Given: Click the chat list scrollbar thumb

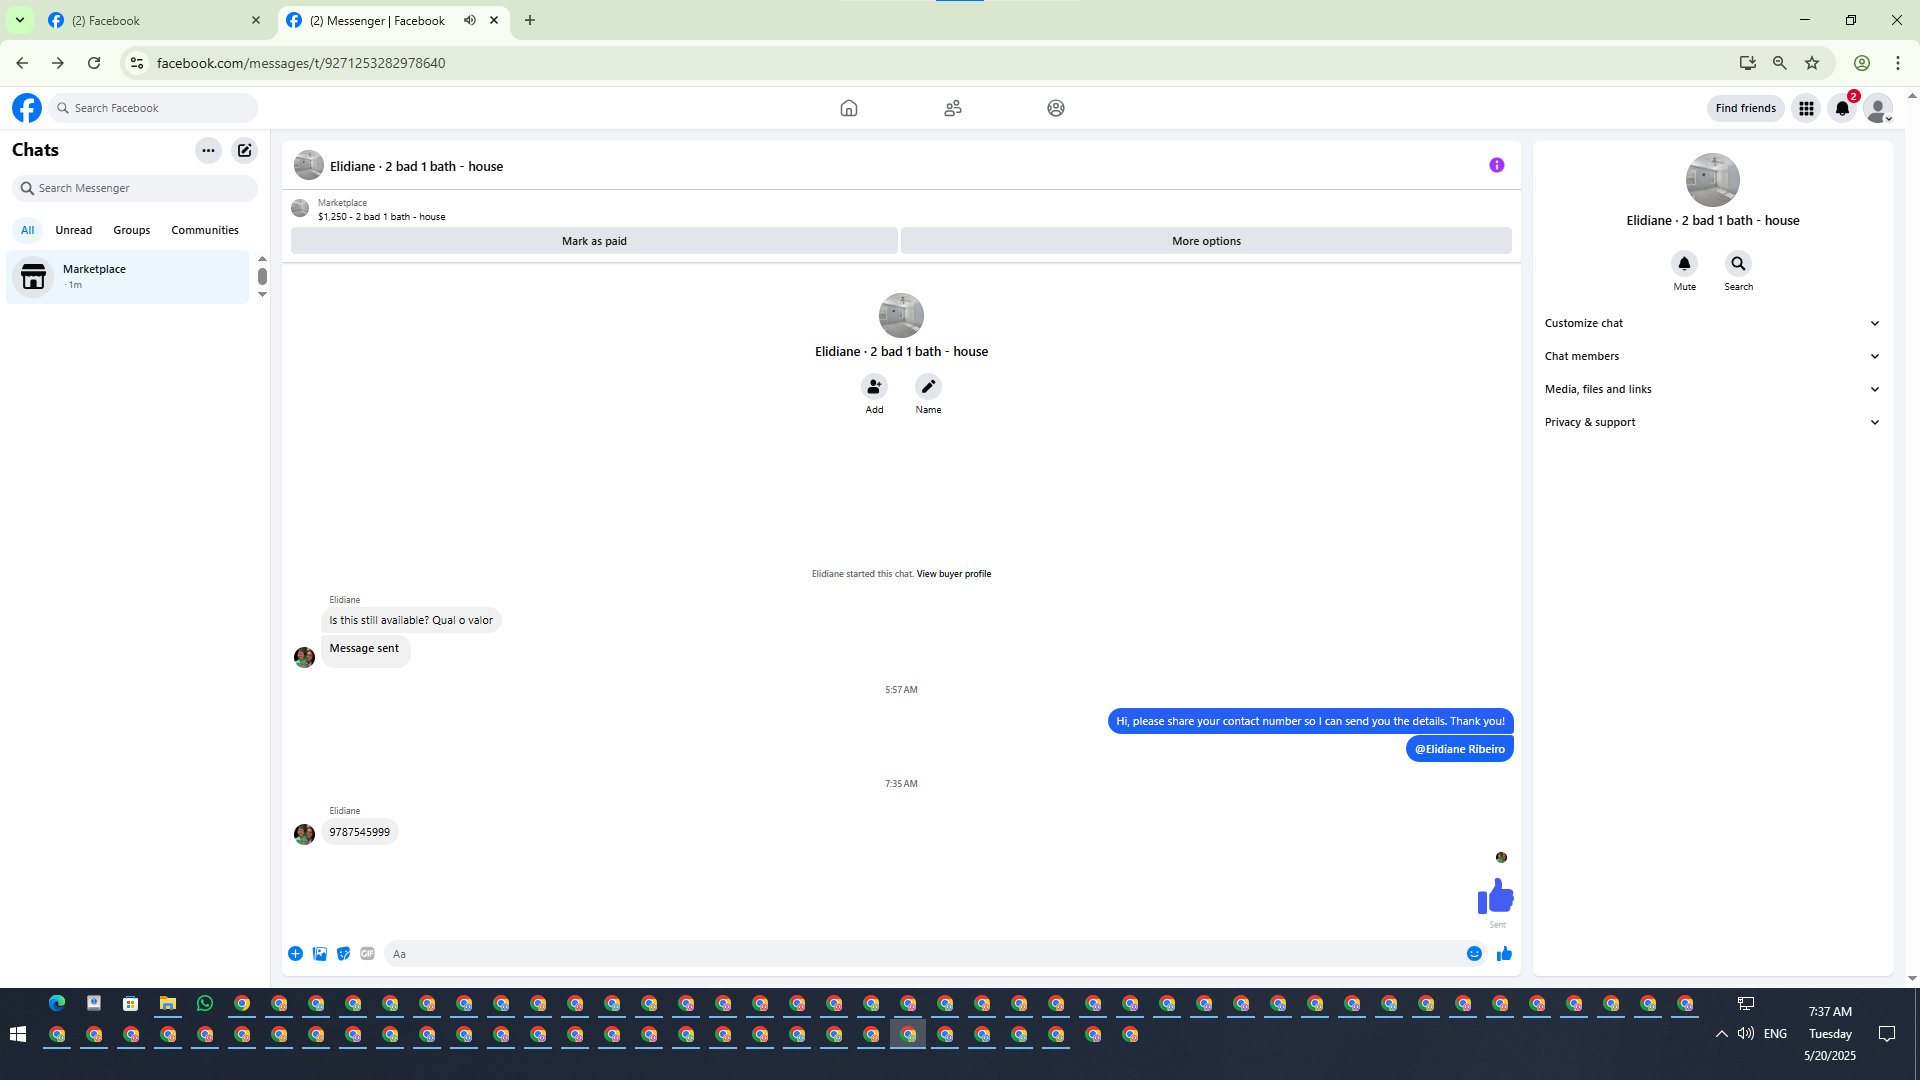Looking at the screenshot, I should 262,276.
